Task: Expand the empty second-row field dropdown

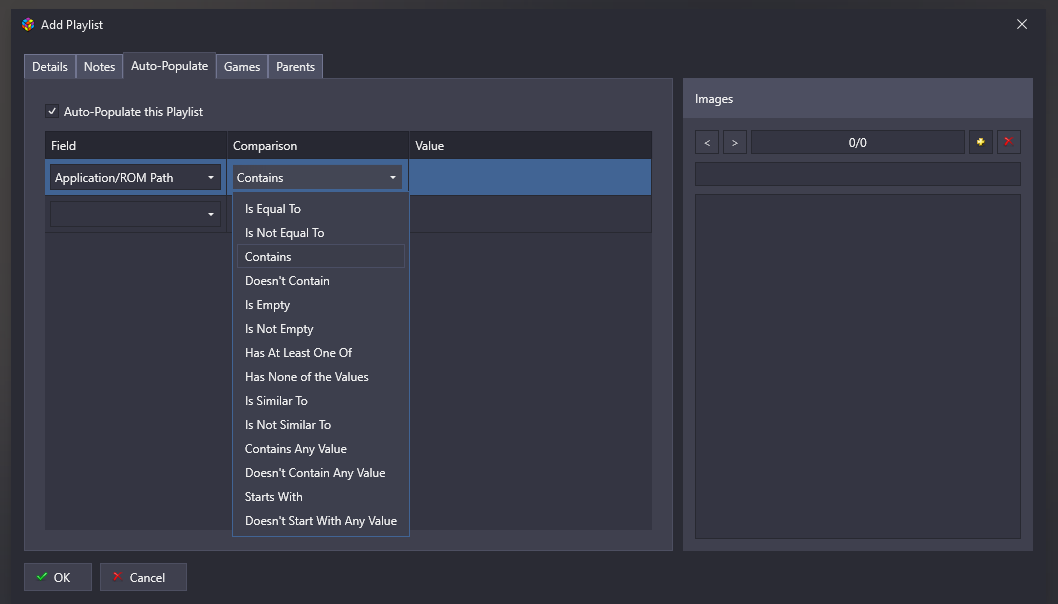Action: [135, 214]
